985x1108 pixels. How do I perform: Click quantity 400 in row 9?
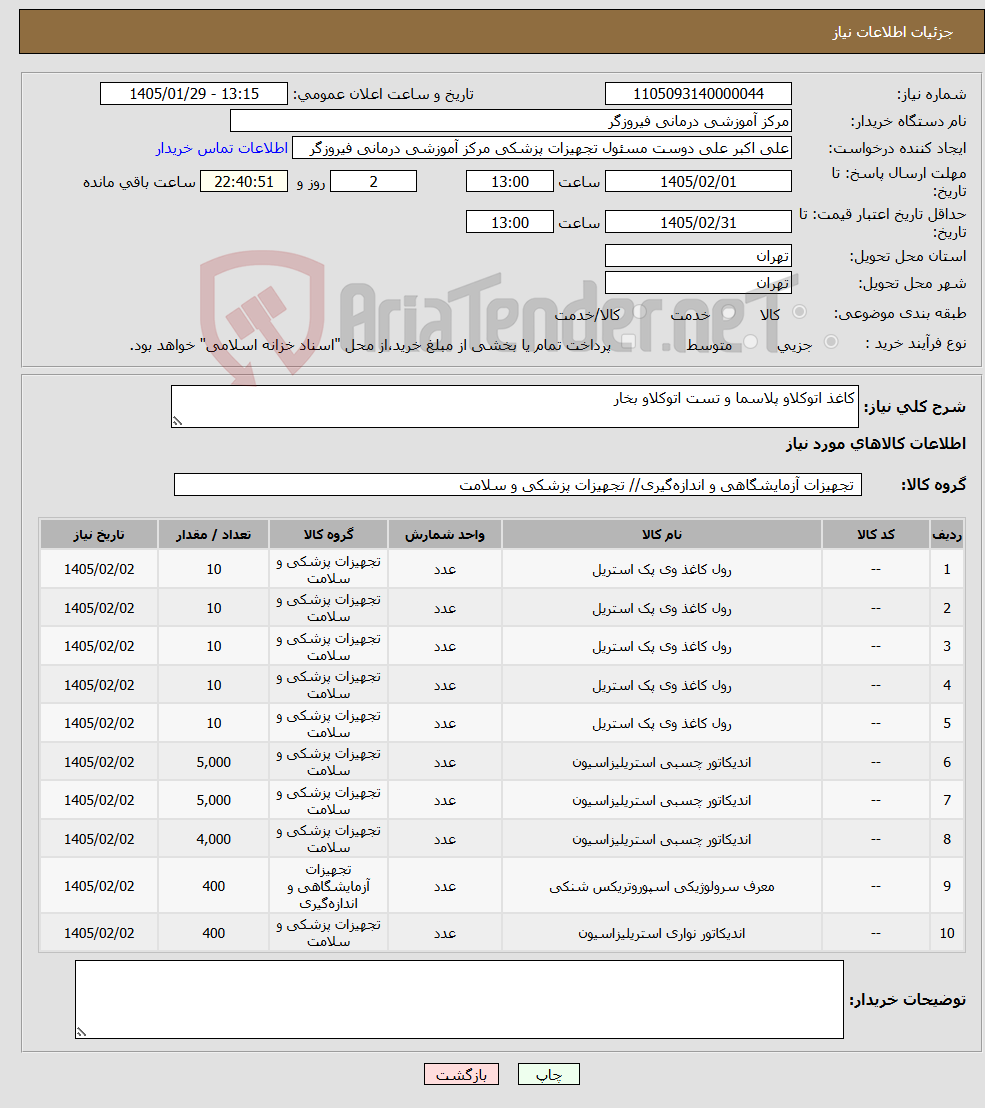(x=213, y=886)
